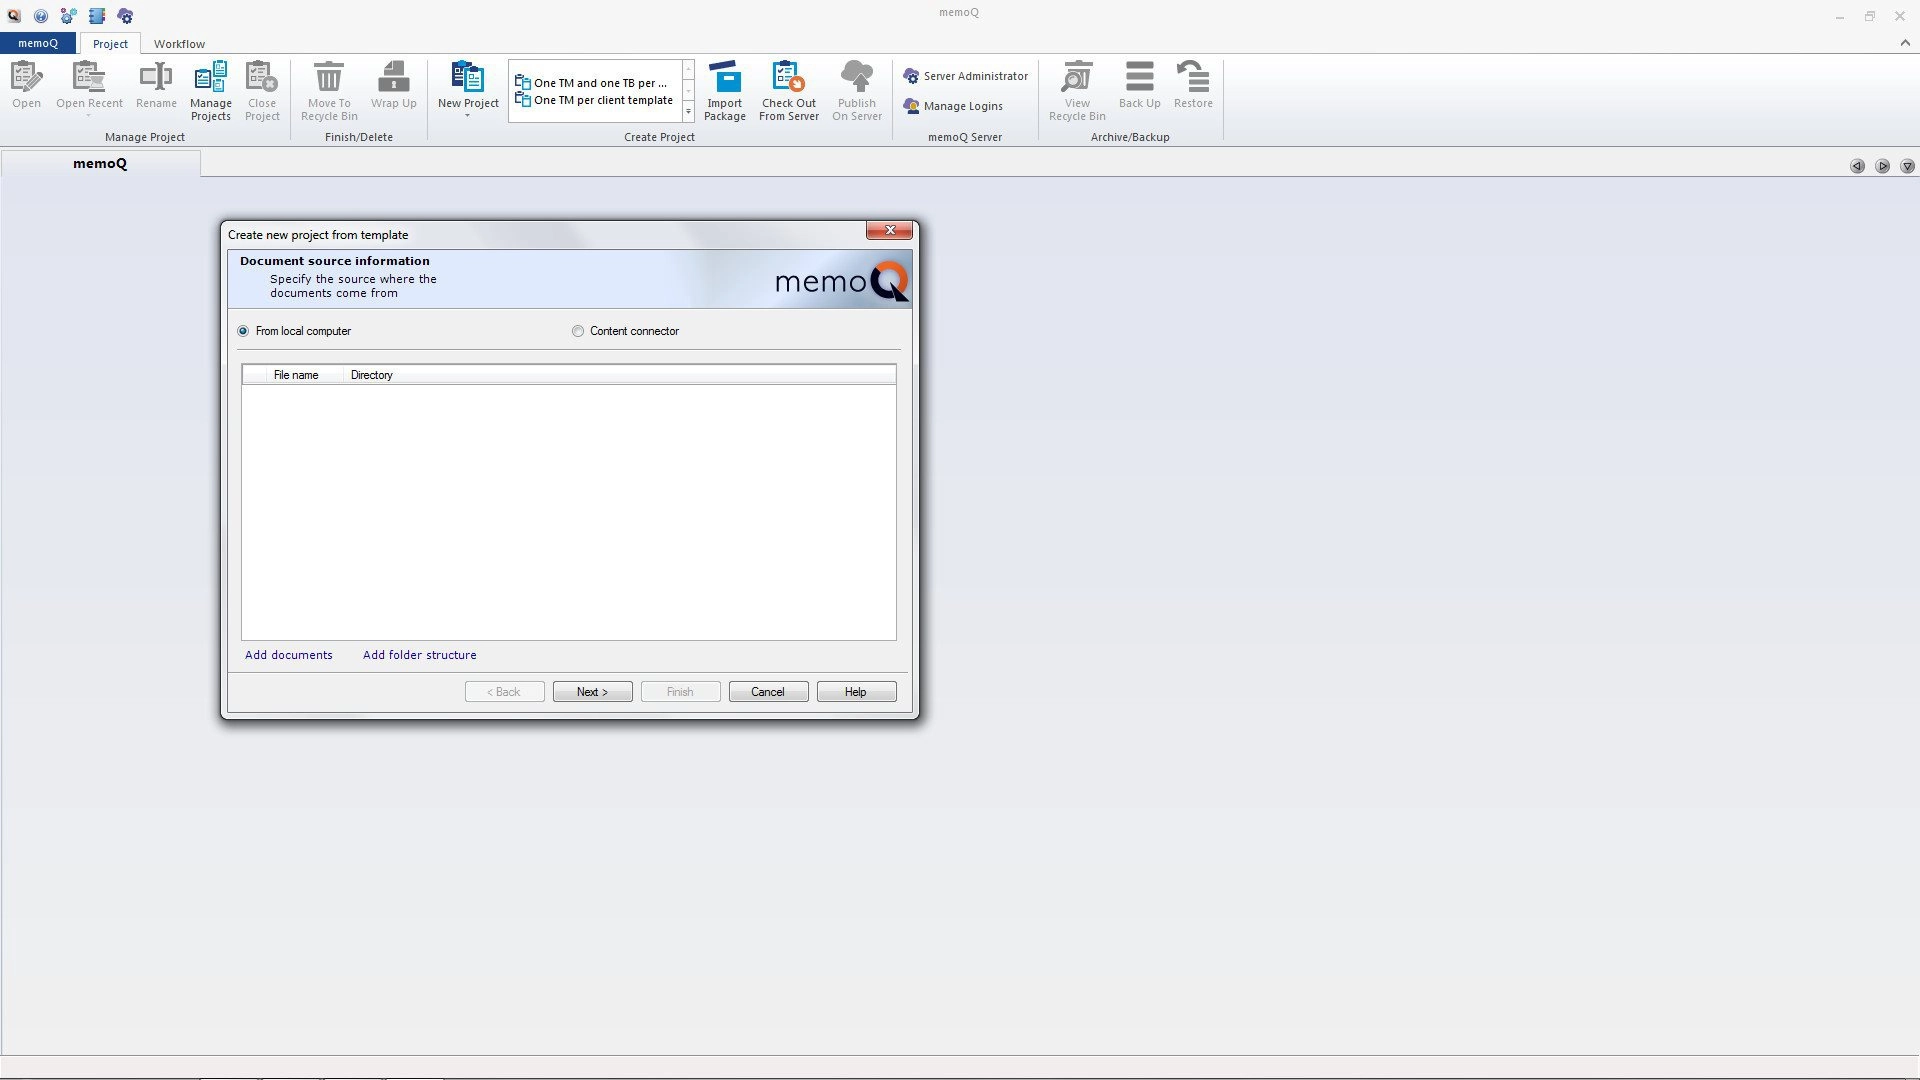
Task: Click the middle template gallery arrow
Action: click(689, 91)
